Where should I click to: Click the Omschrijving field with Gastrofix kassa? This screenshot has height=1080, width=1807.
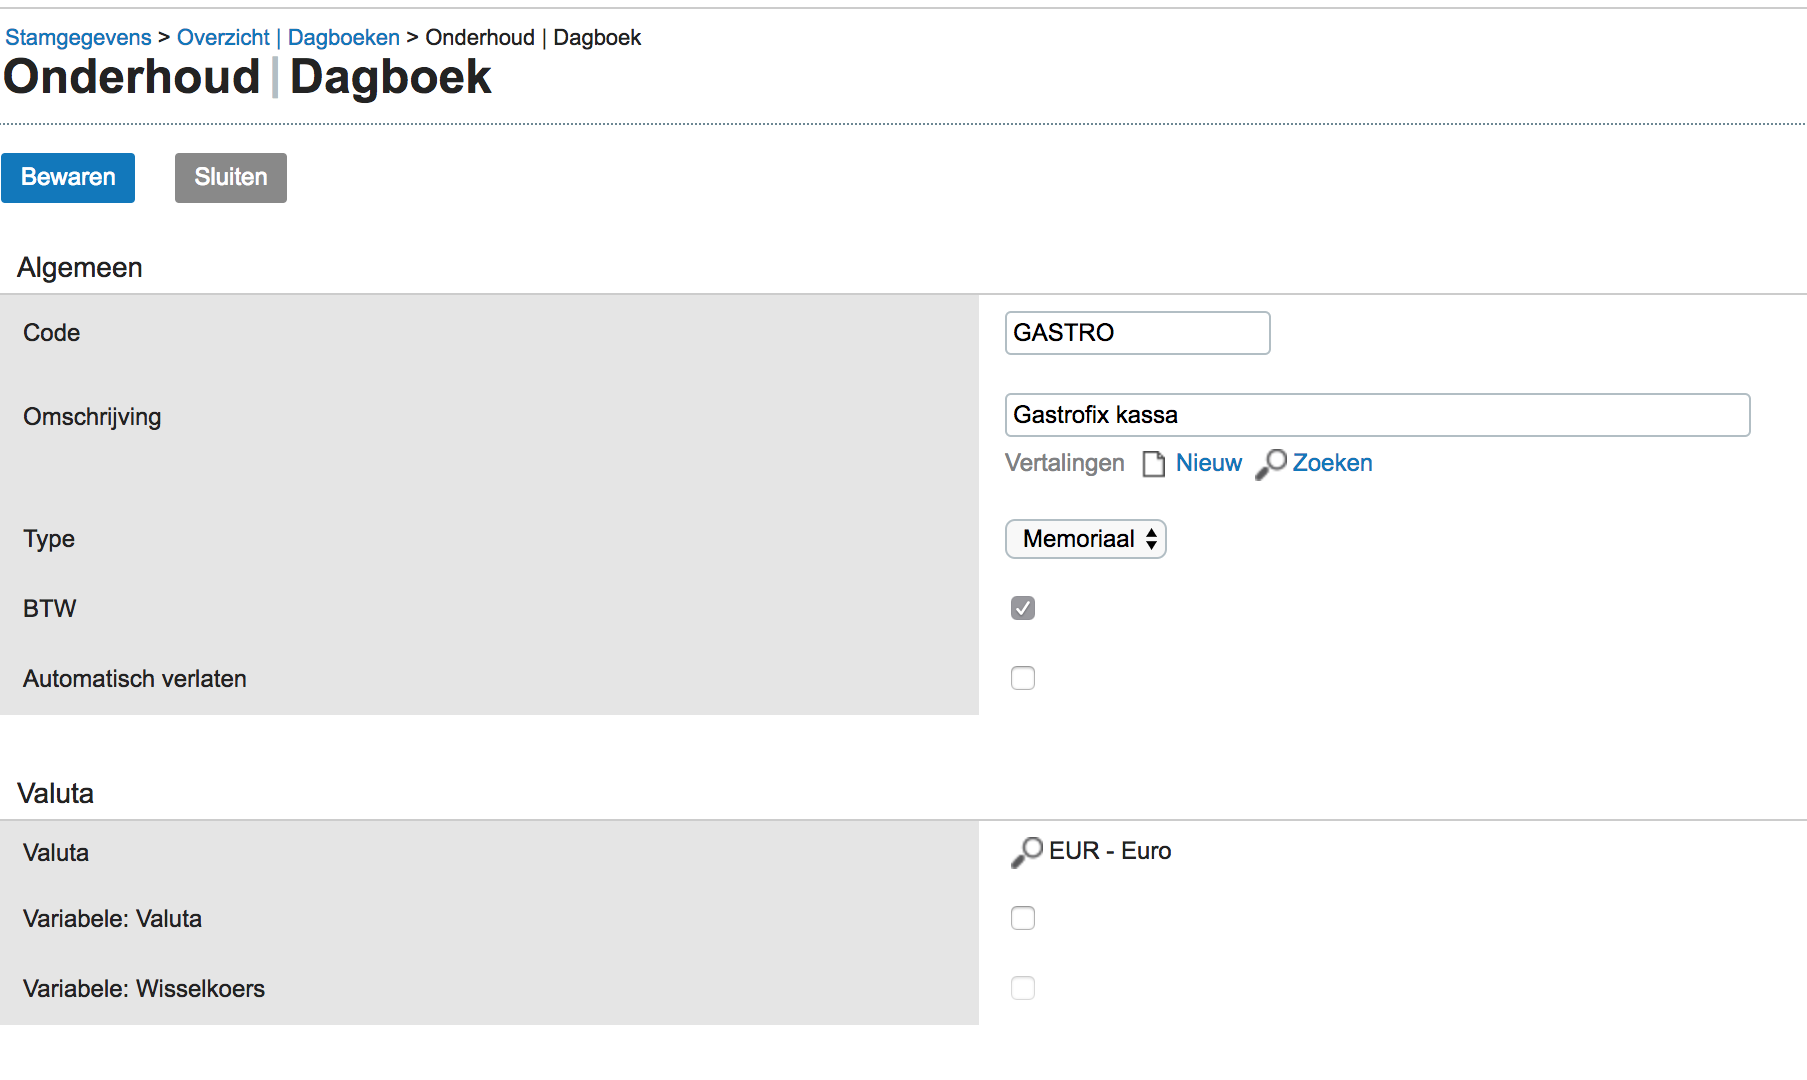pyautogui.click(x=1376, y=415)
